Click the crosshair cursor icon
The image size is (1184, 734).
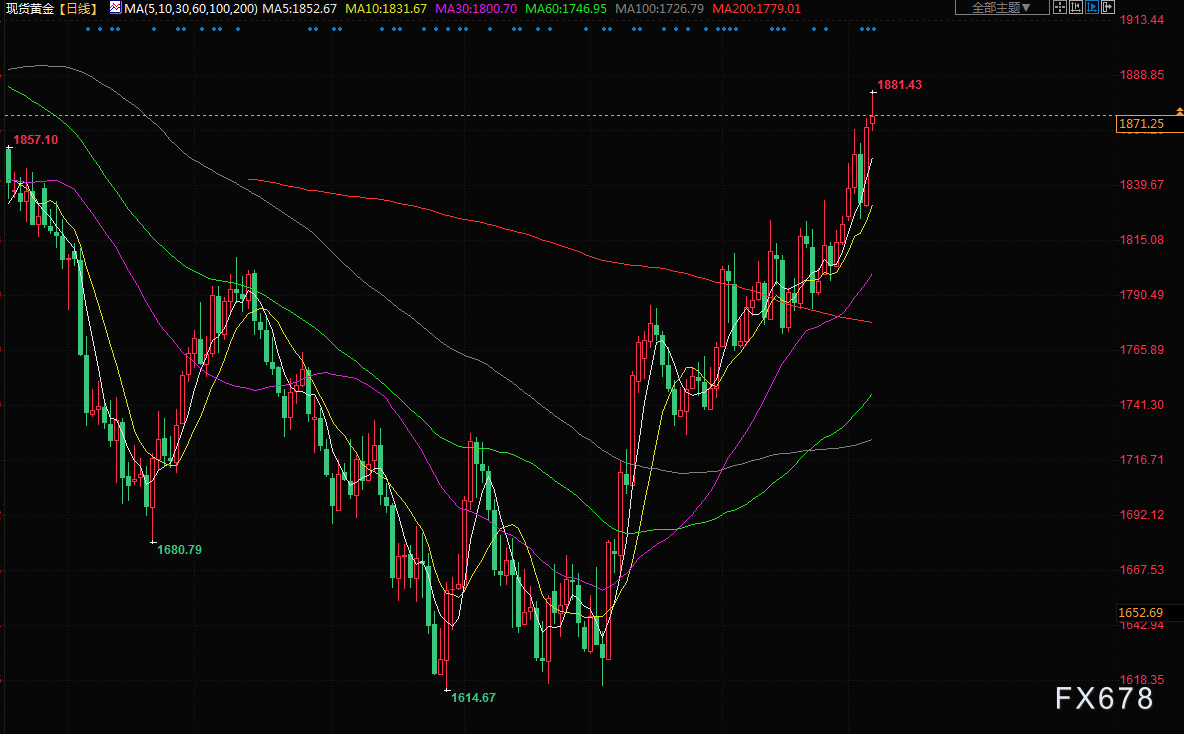[x=1059, y=7]
